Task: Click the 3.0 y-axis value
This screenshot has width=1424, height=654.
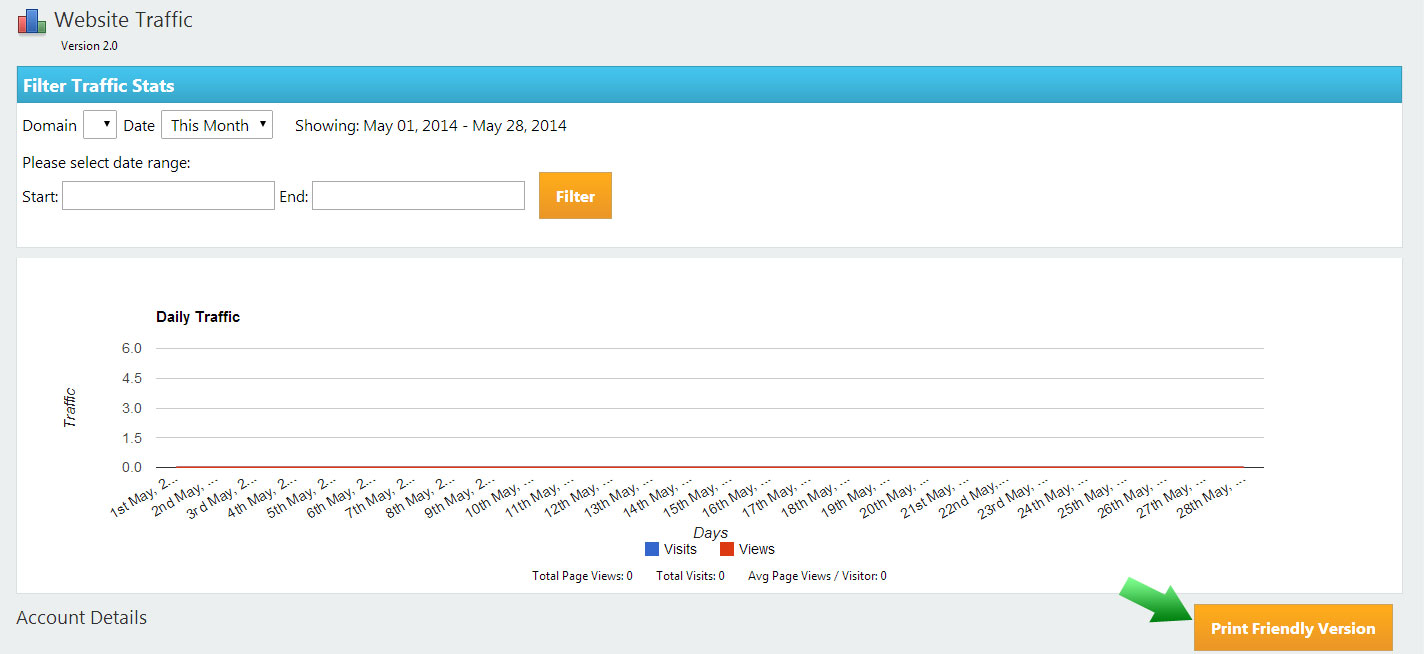Action: (132, 408)
